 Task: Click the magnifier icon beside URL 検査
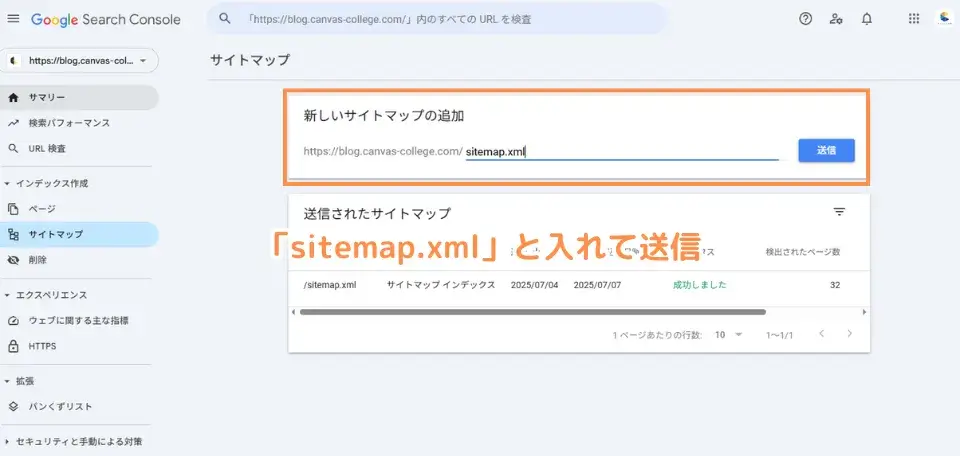(13, 149)
